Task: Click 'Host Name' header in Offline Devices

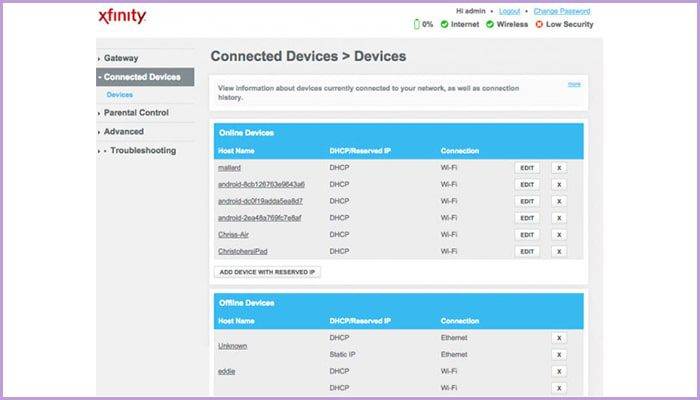Action: point(236,321)
